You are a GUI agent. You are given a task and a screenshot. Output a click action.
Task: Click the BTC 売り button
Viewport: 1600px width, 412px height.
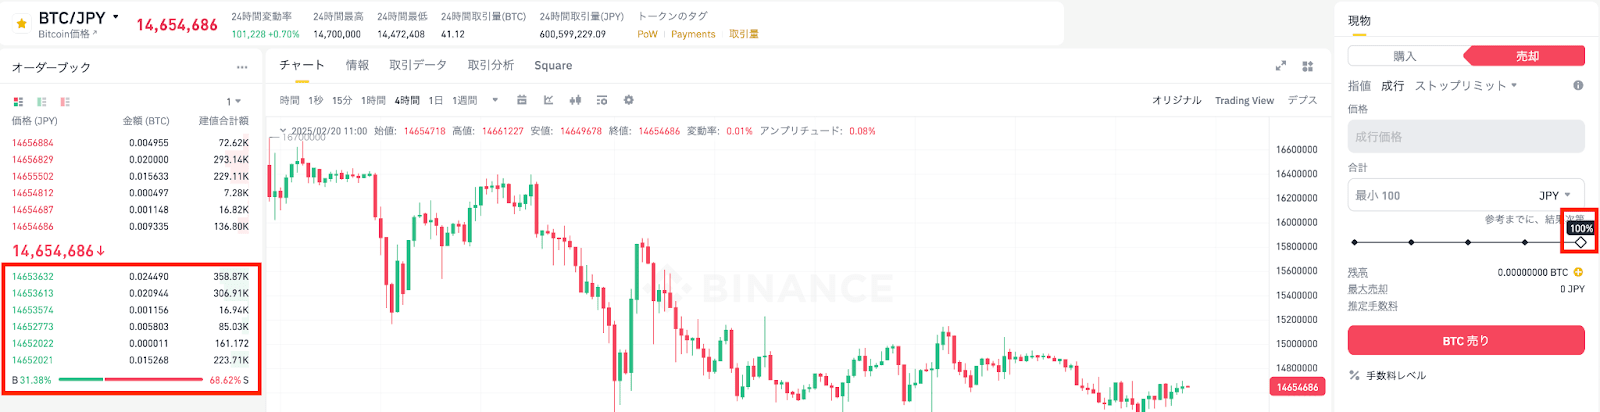click(1466, 341)
